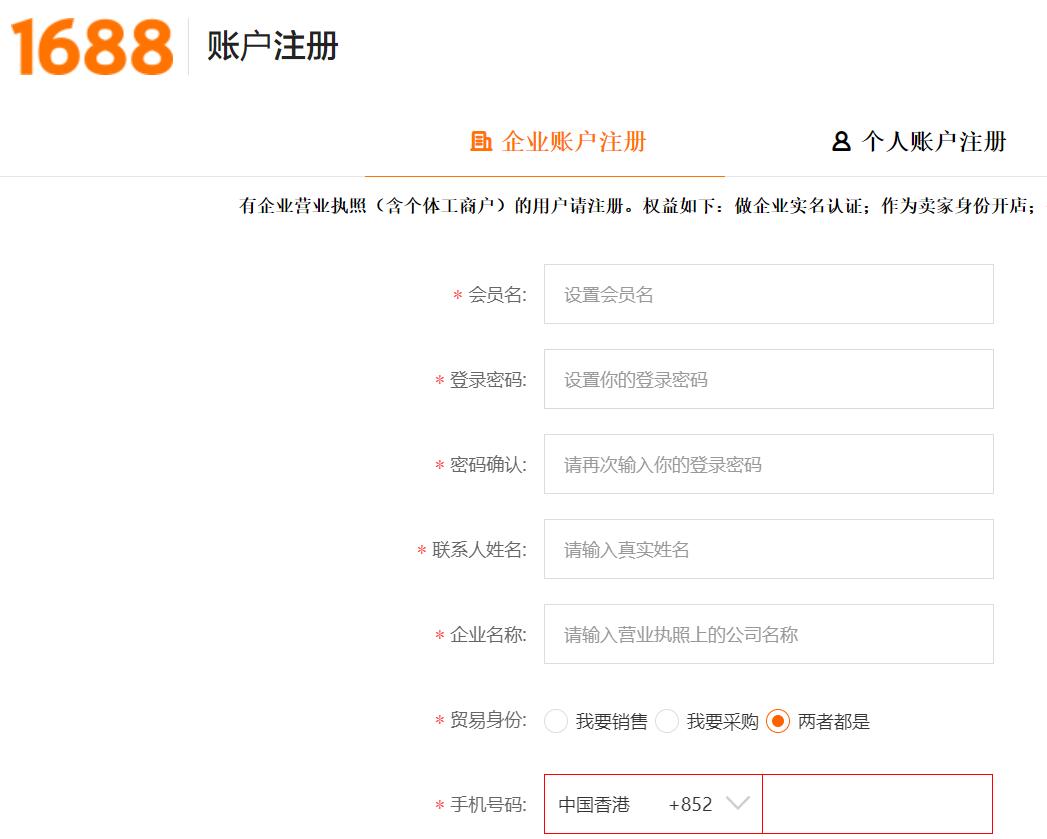Click the person icon beside 个人账户注册
Screen dimensions: 1047x839
[x=841, y=141]
